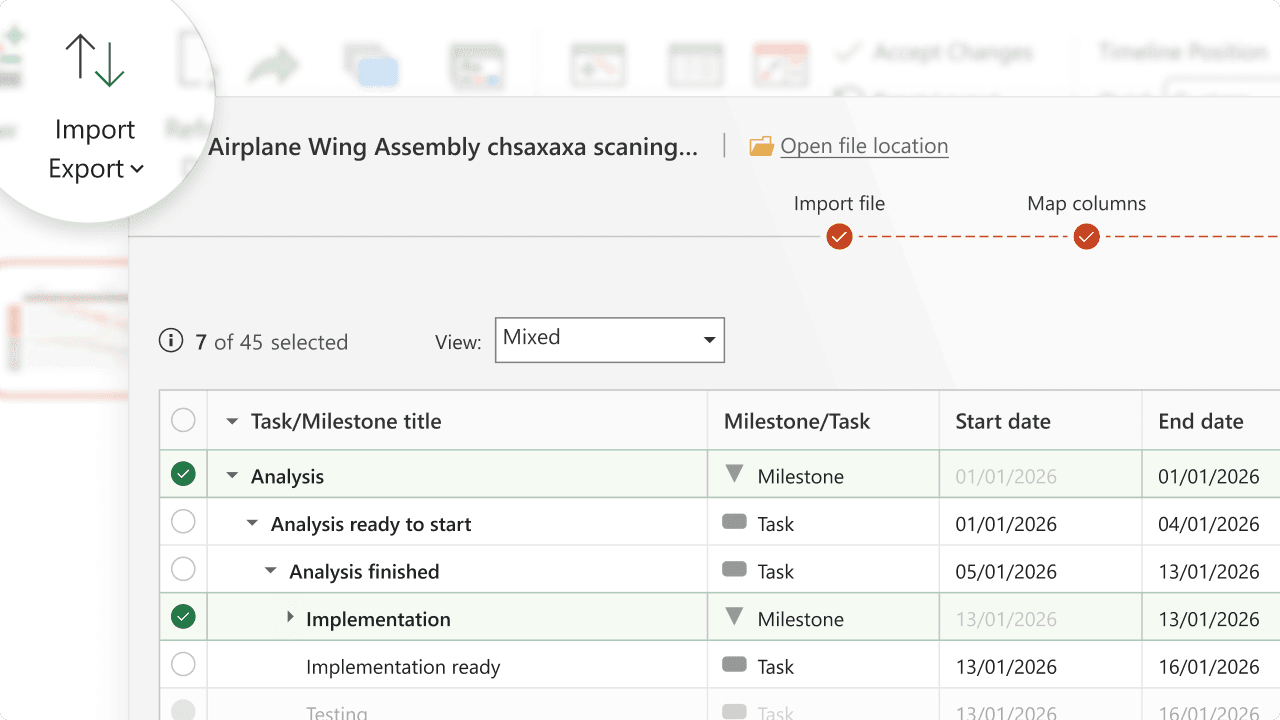Click the Airplane Wing Assembly file title
Screen dimensions: 1280x720
[453, 147]
